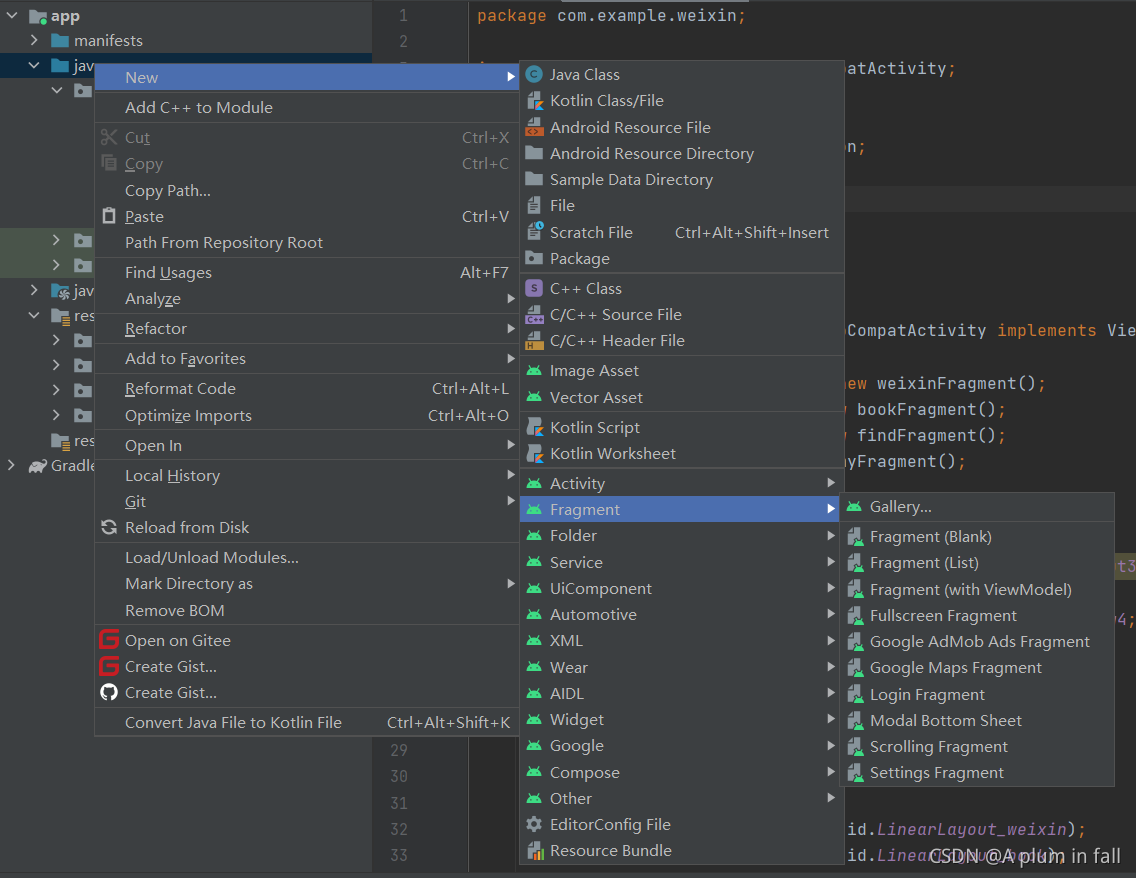This screenshot has height=878, width=1136.
Task: Choose Scrolling Fragment template
Action: pos(977,747)
